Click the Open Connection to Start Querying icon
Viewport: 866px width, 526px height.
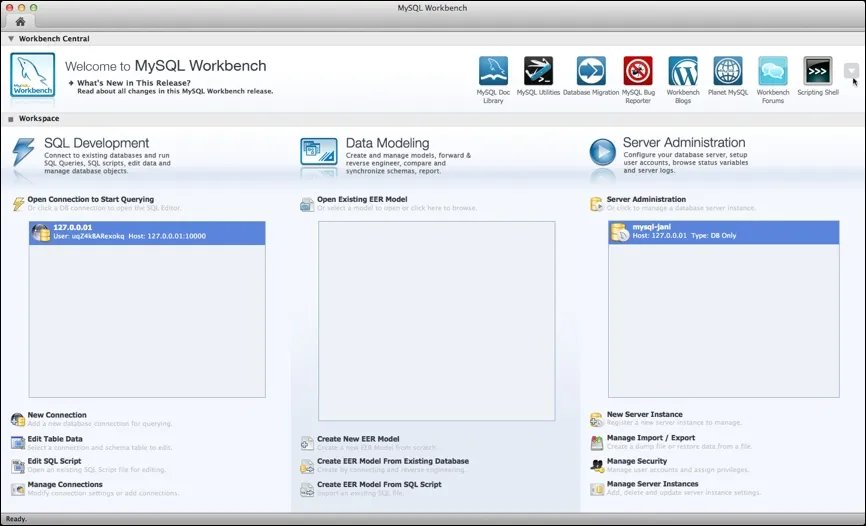pyautogui.click(x=18, y=204)
